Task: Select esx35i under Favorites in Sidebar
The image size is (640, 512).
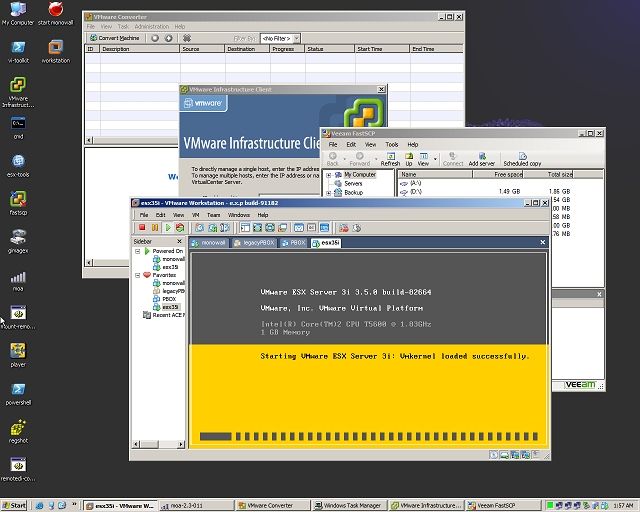Action: 170,307
